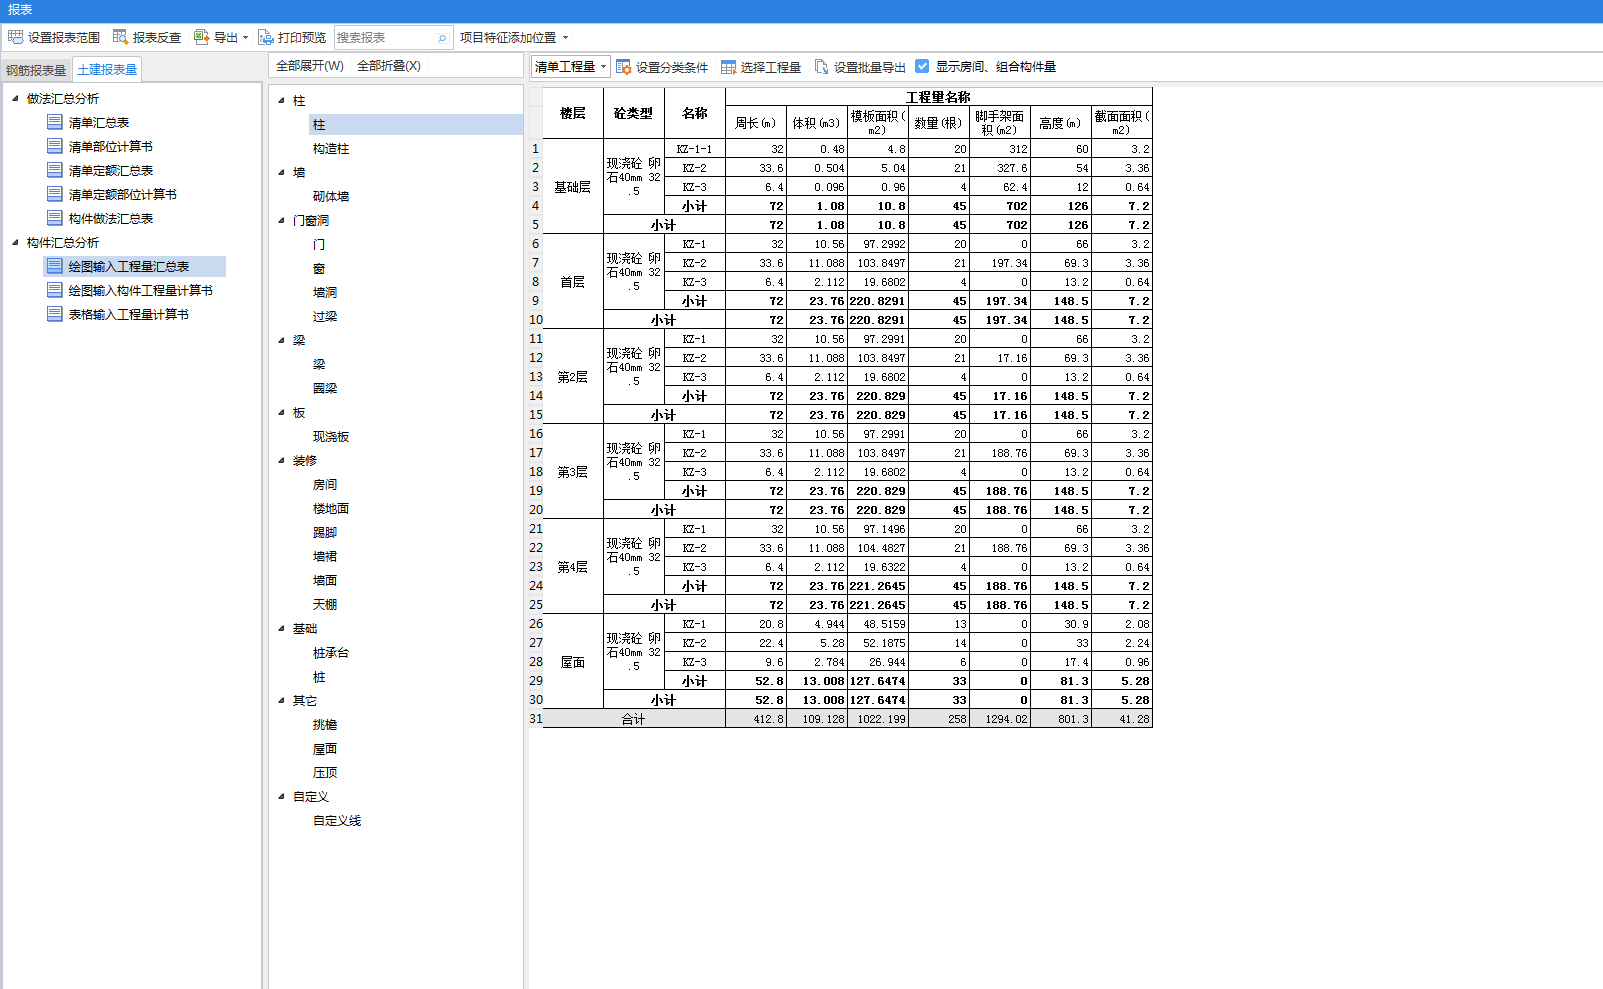1603x989 pixels.
Task: Click the report icon beside 表格输入工程量计算书
Action: pyautogui.click(x=55, y=314)
